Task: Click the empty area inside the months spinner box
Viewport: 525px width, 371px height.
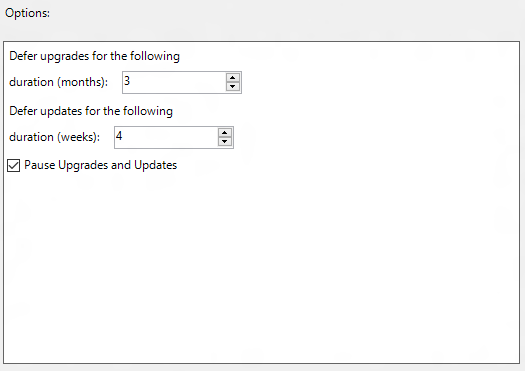Action: tap(177, 82)
